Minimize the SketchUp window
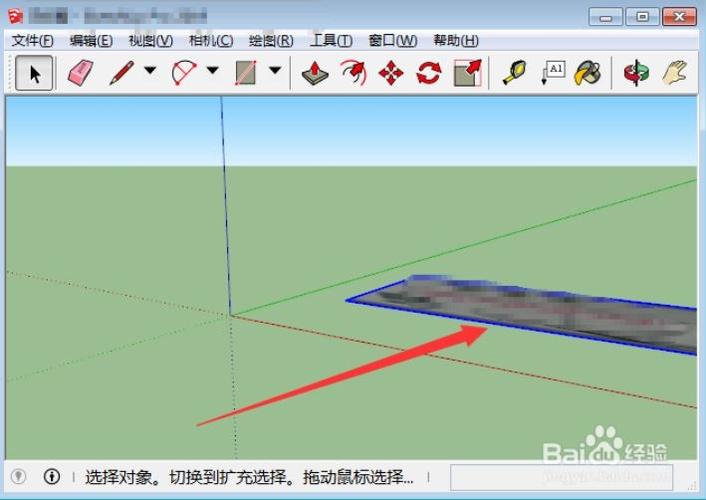 tap(606, 17)
